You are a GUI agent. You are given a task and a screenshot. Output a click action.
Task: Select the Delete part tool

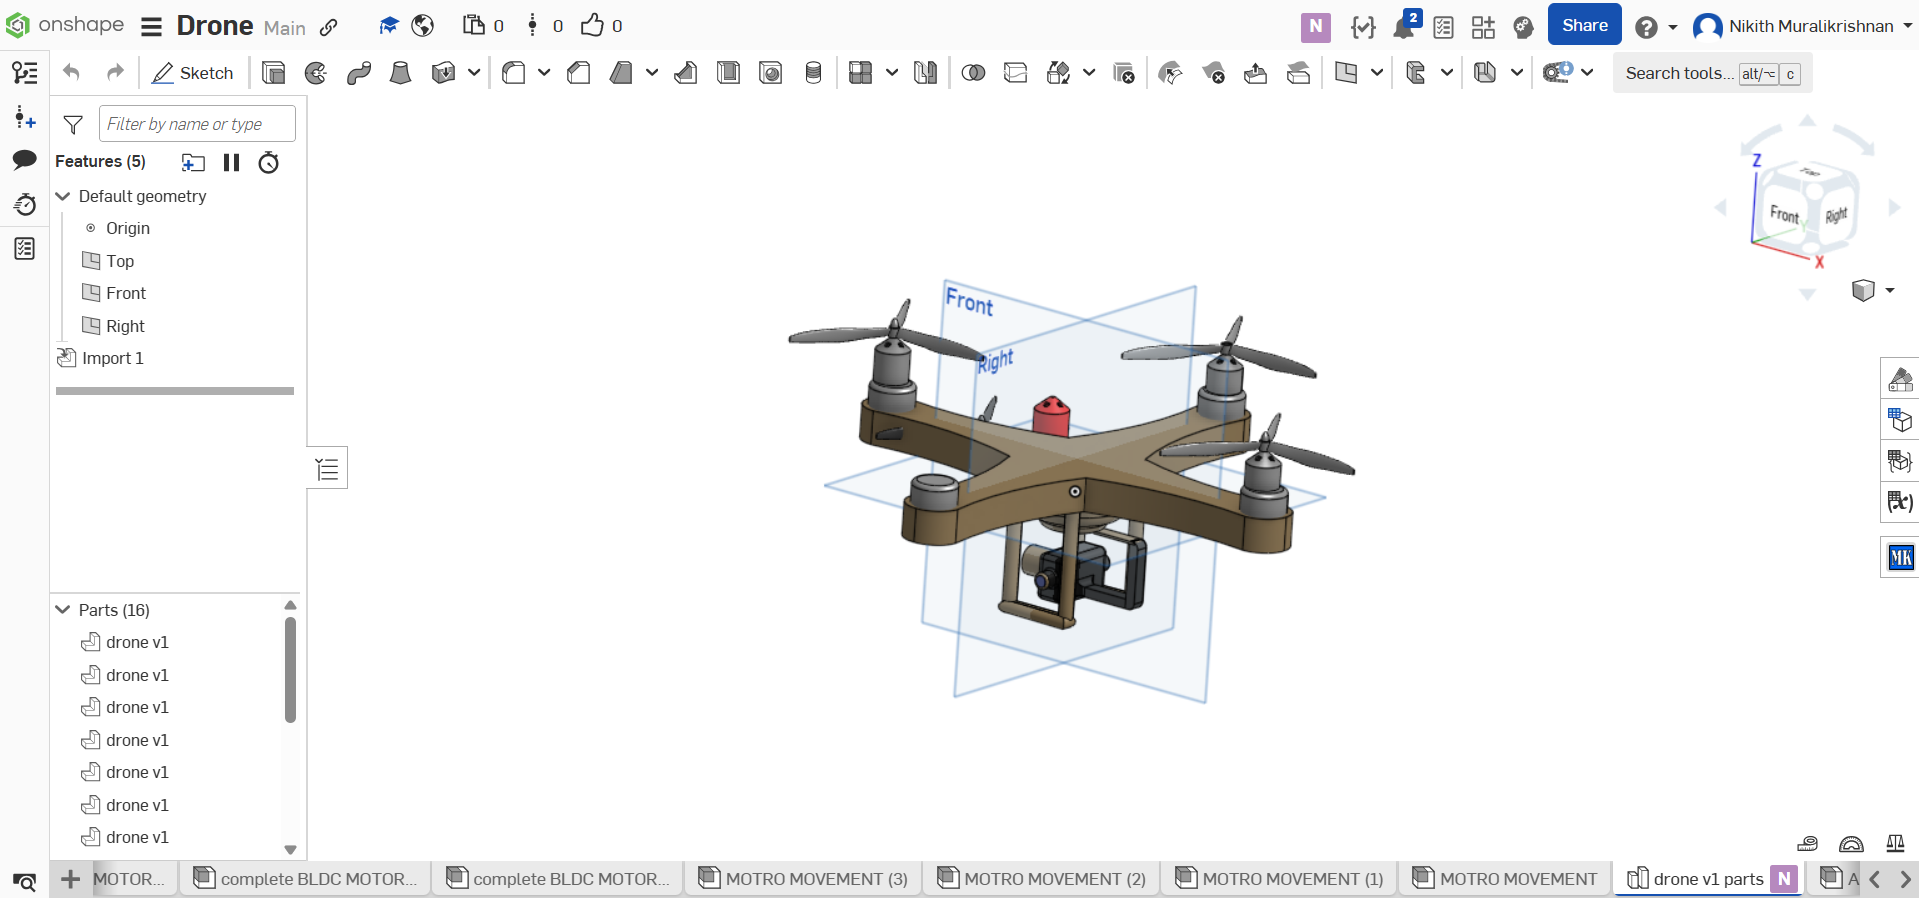1124,73
